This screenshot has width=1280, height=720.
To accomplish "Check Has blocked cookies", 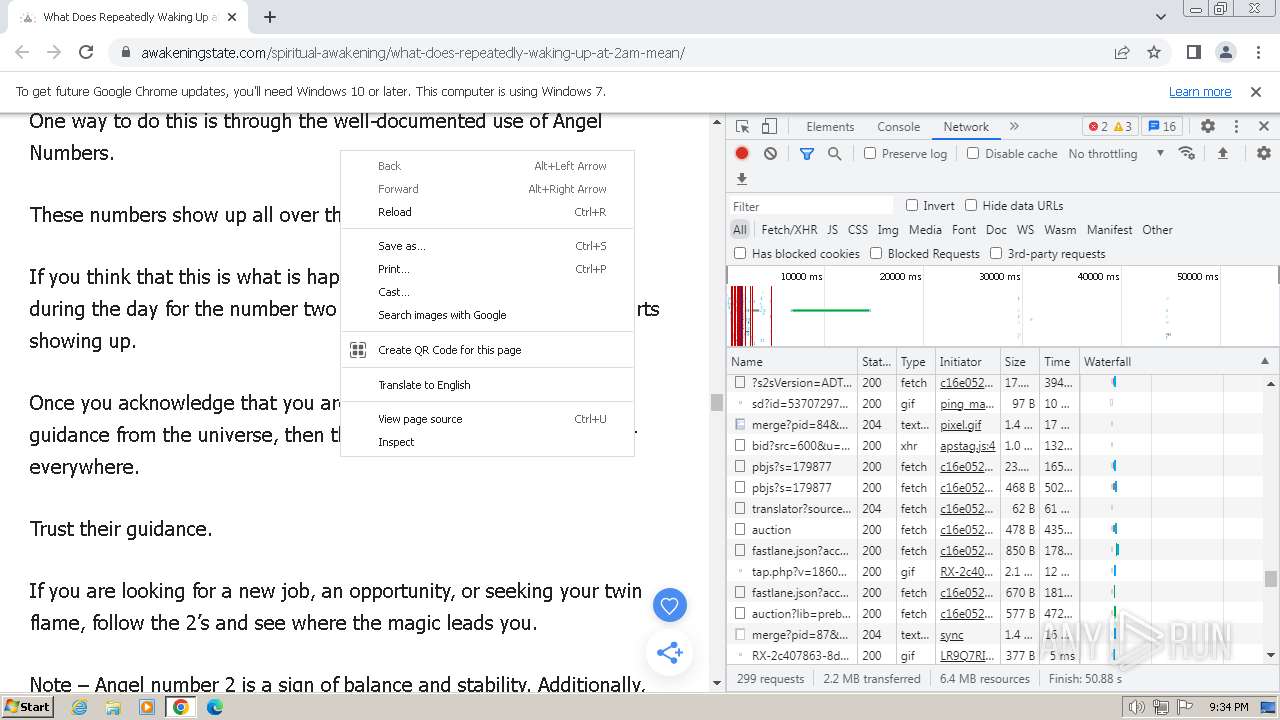I will click(x=740, y=254).
